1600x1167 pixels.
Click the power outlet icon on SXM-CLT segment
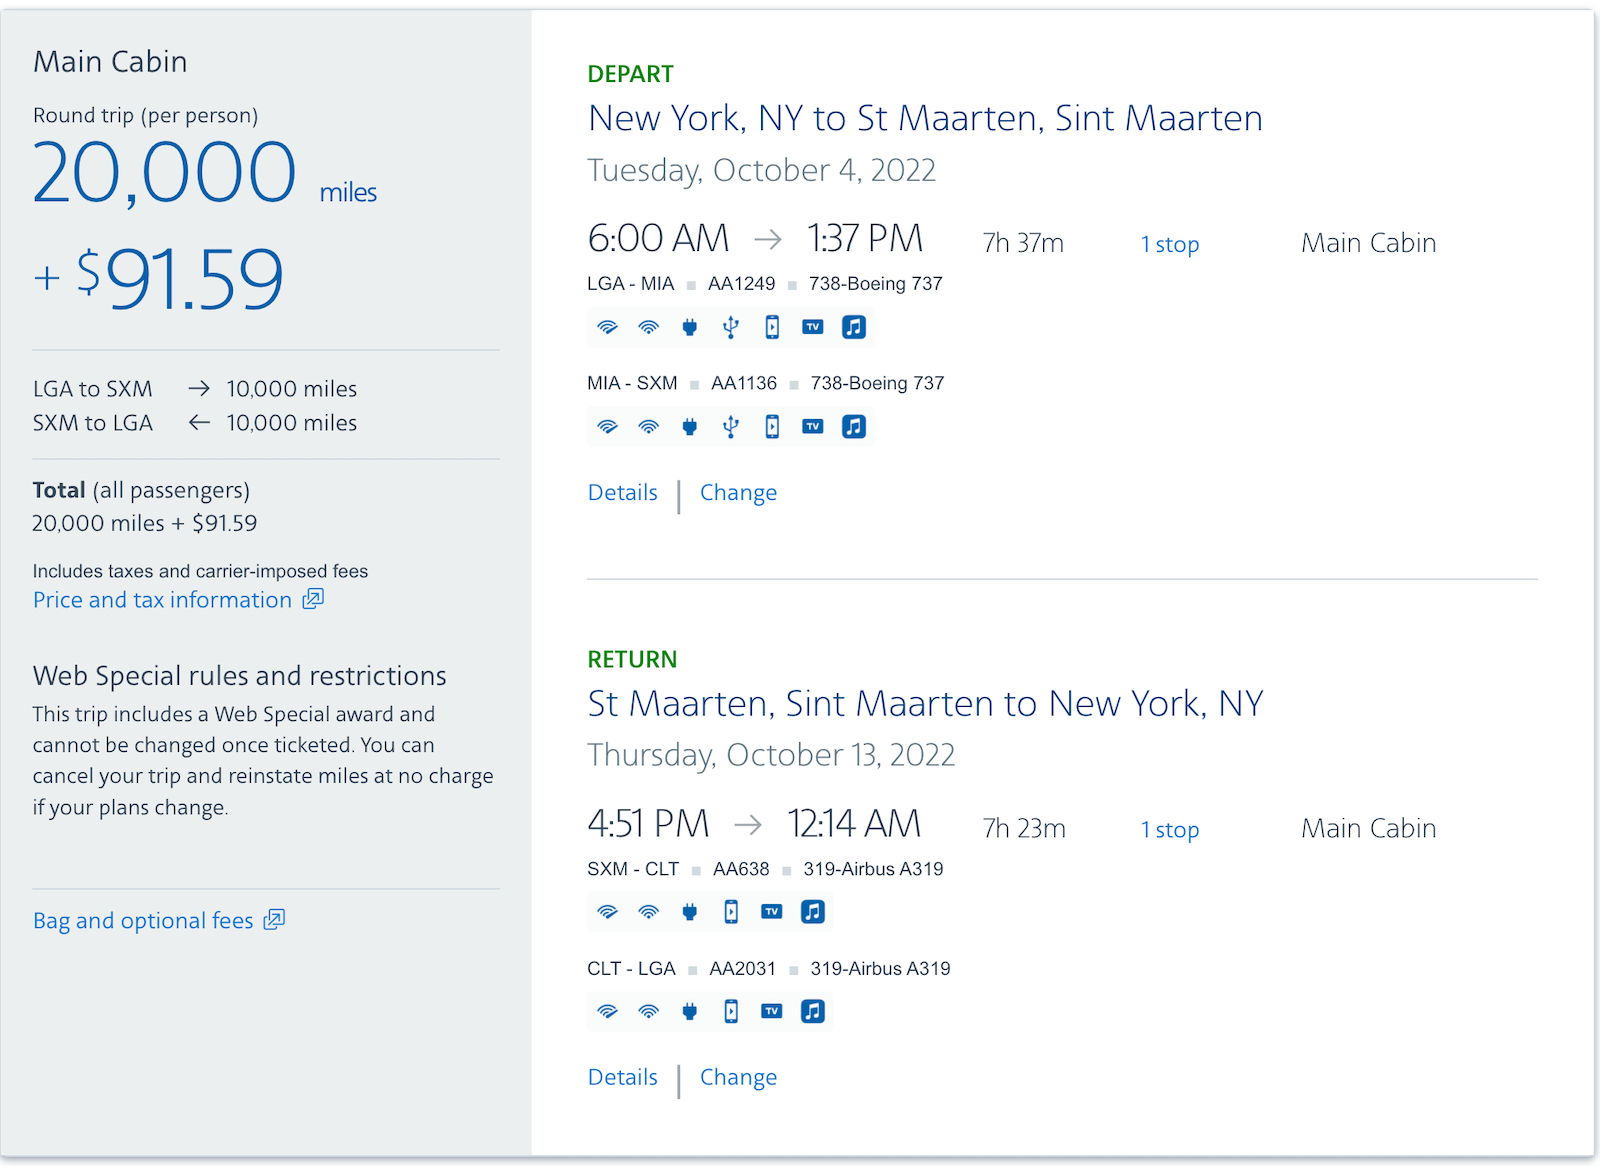690,911
